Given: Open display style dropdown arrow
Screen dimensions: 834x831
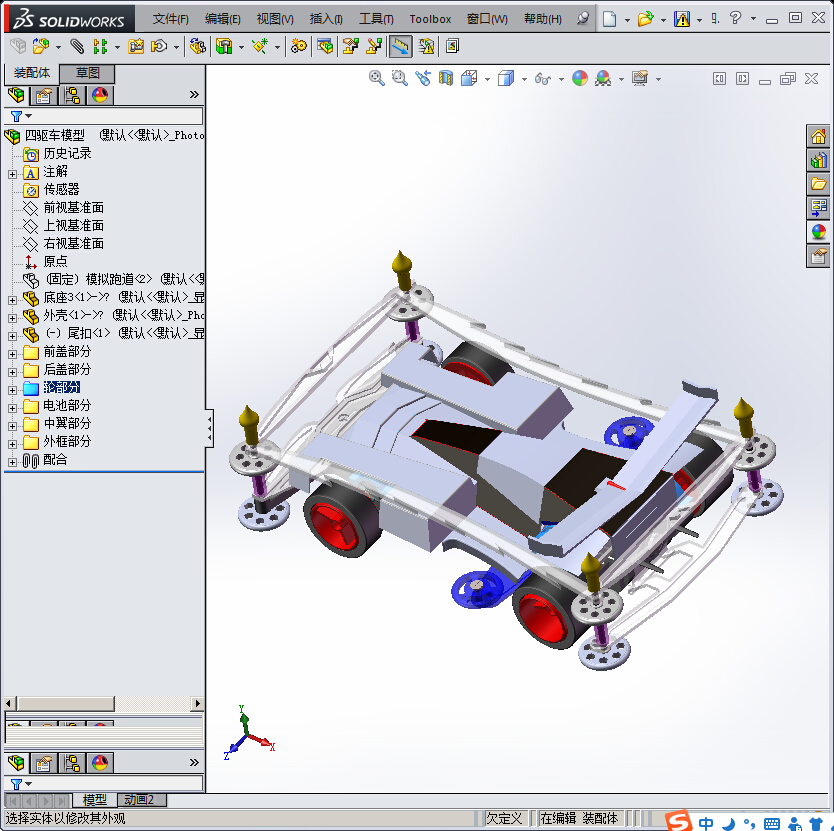Looking at the screenshot, I should (x=524, y=79).
